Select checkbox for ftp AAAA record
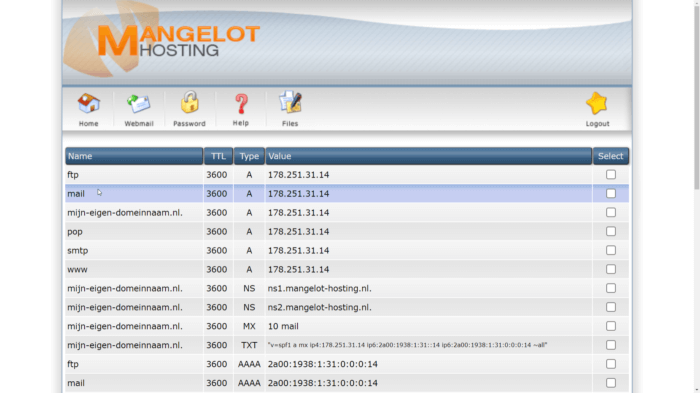The image size is (700, 393). pos(611,364)
